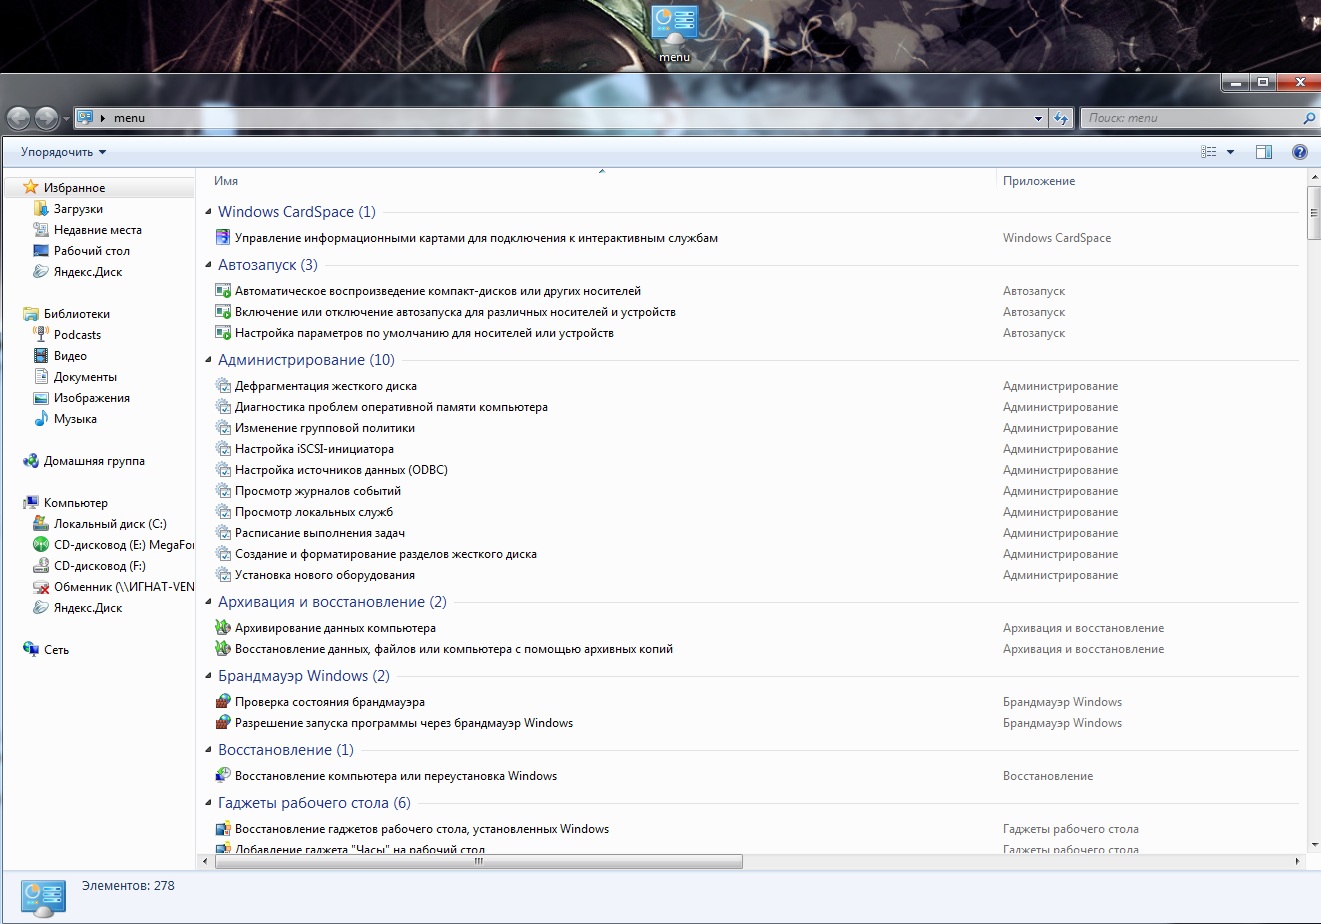Select CD-дисковод (E:) MegaFon in navigation pane

[124, 545]
